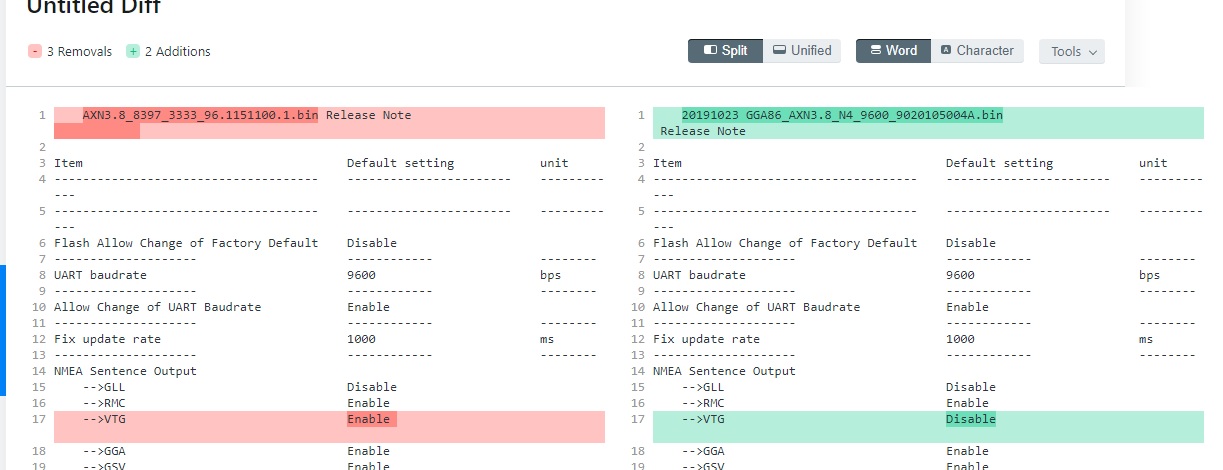Image resolution: width=1223 pixels, height=470 pixels.
Task: Click -->GGA entry in left pane
Action: pyautogui.click(x=104, y=451)
